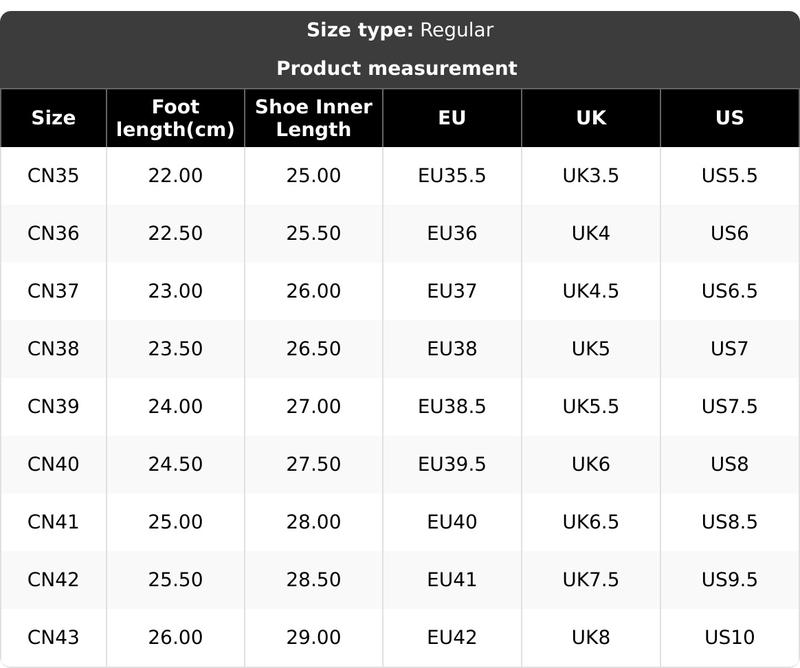Select the Shoe Inner Length header

pos(313,118)
